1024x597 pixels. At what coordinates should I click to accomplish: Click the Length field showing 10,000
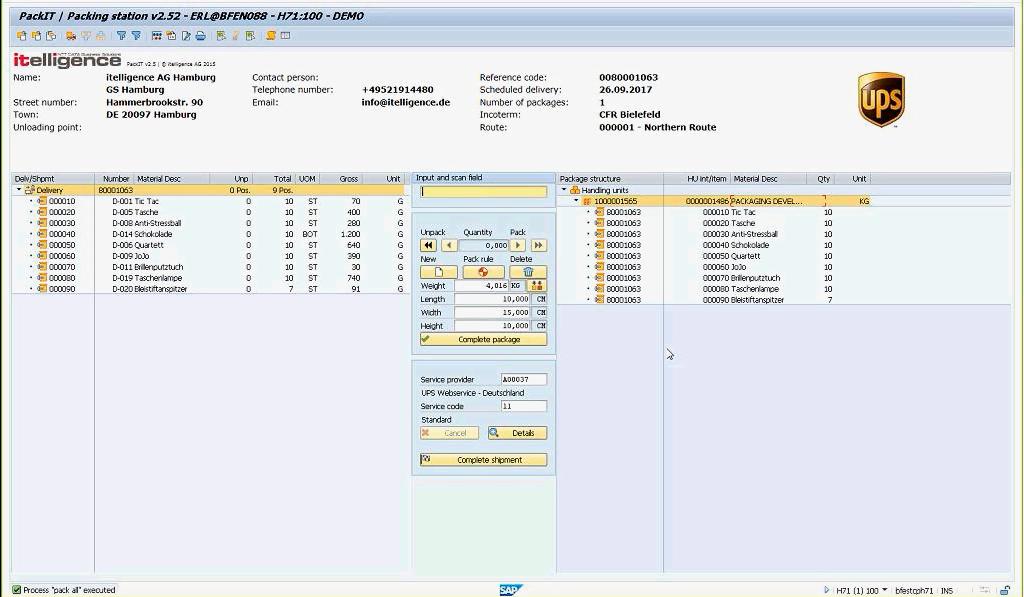[x=492, y=299]
